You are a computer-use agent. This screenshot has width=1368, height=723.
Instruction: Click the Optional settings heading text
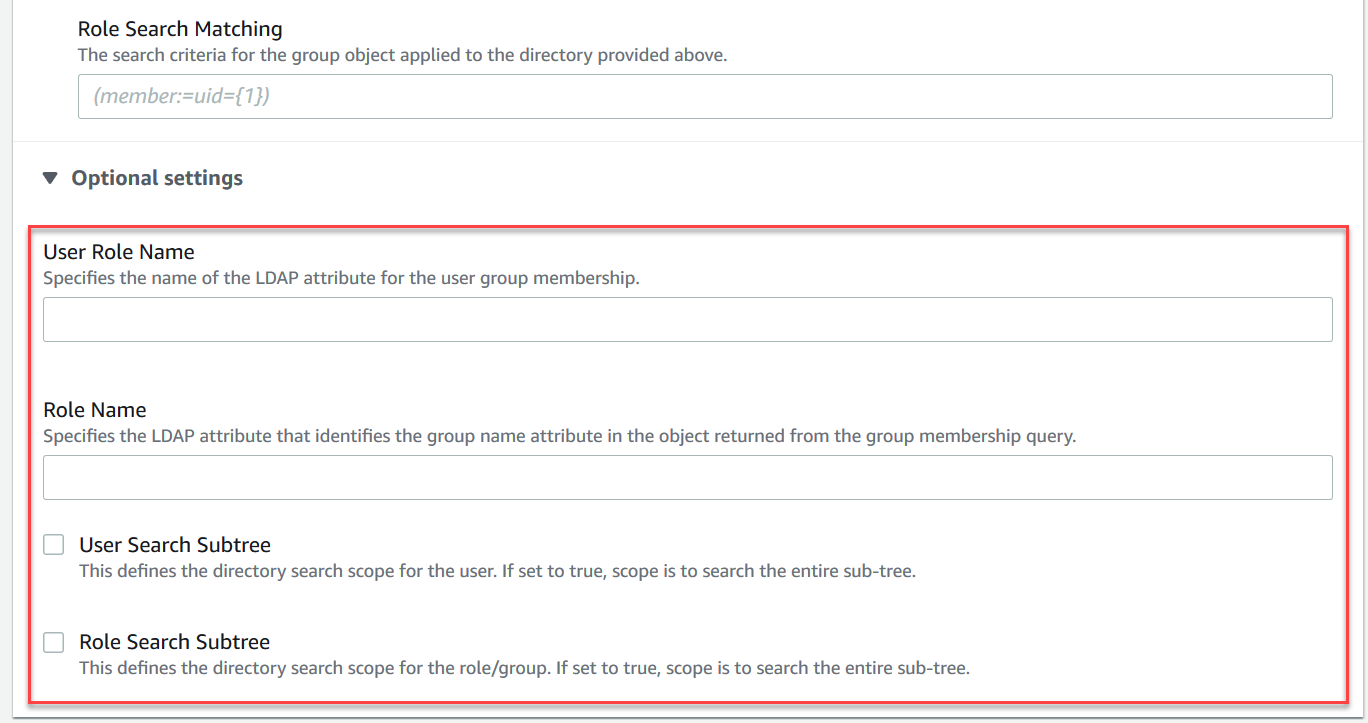[x=156, y=177]
